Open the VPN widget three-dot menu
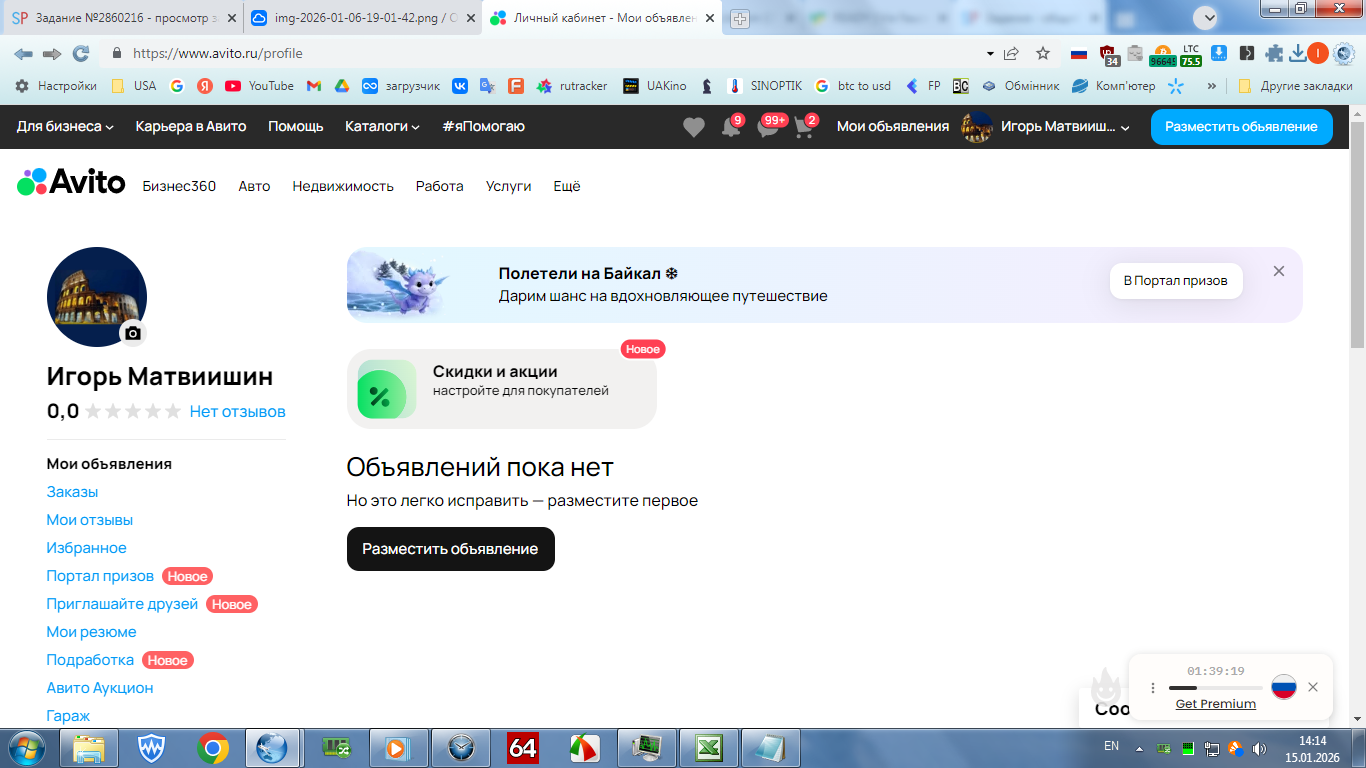1366x768 pixels. click(1152, 688)
